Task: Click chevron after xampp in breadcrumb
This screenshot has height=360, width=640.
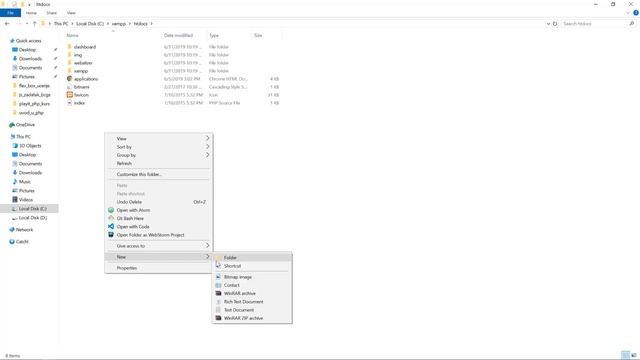Action: click(x=130, y=24)
